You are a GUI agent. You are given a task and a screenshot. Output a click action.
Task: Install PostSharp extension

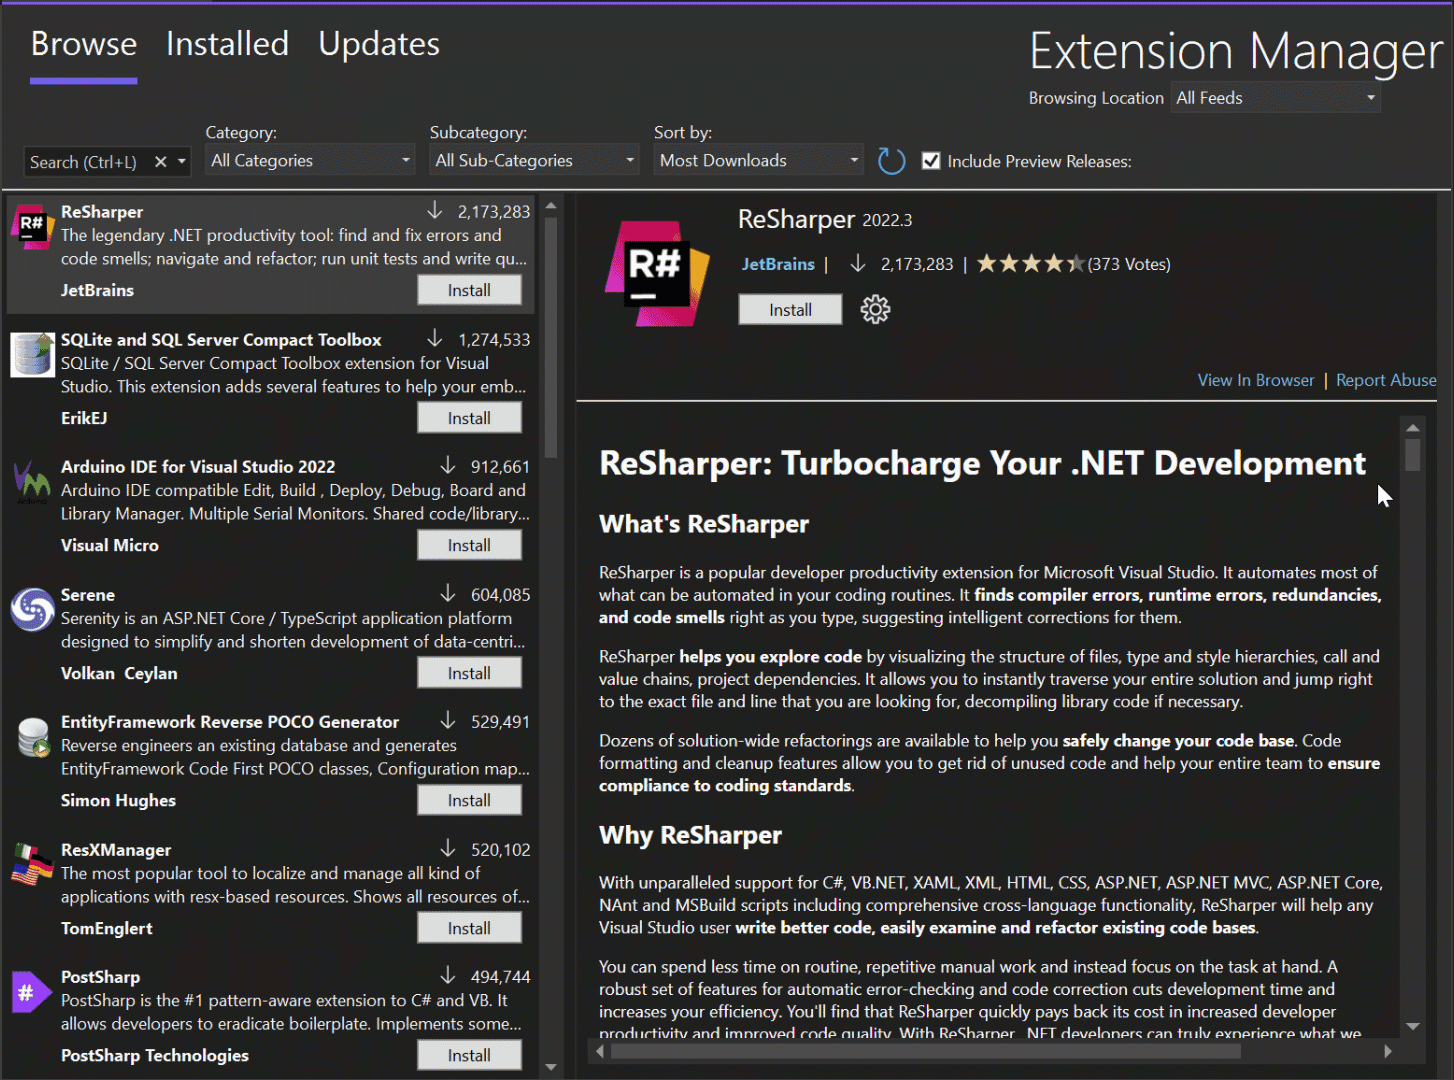click(x=469, y=1055)
